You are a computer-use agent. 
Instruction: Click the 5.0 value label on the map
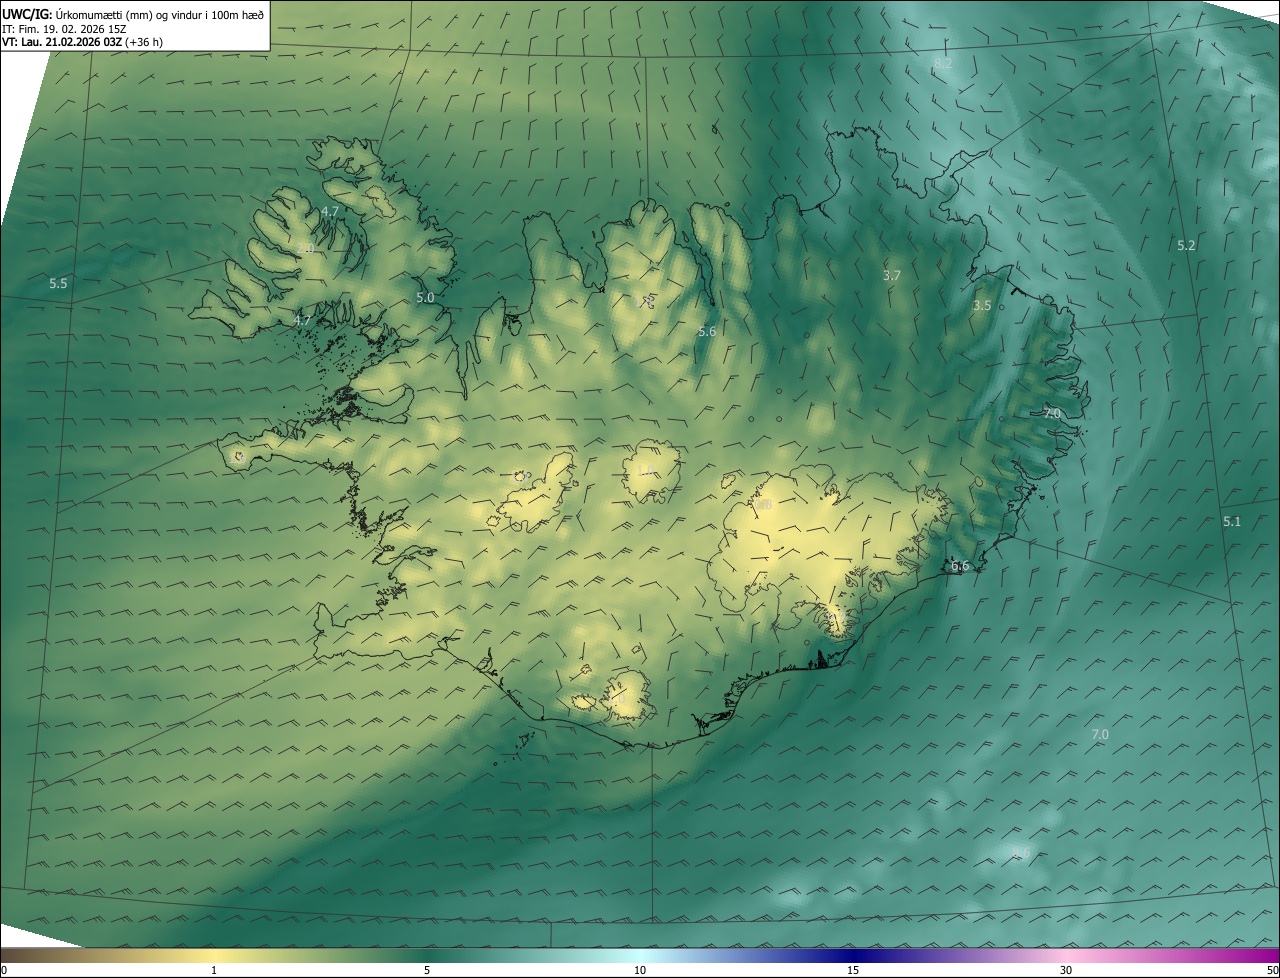coord(425,298)
